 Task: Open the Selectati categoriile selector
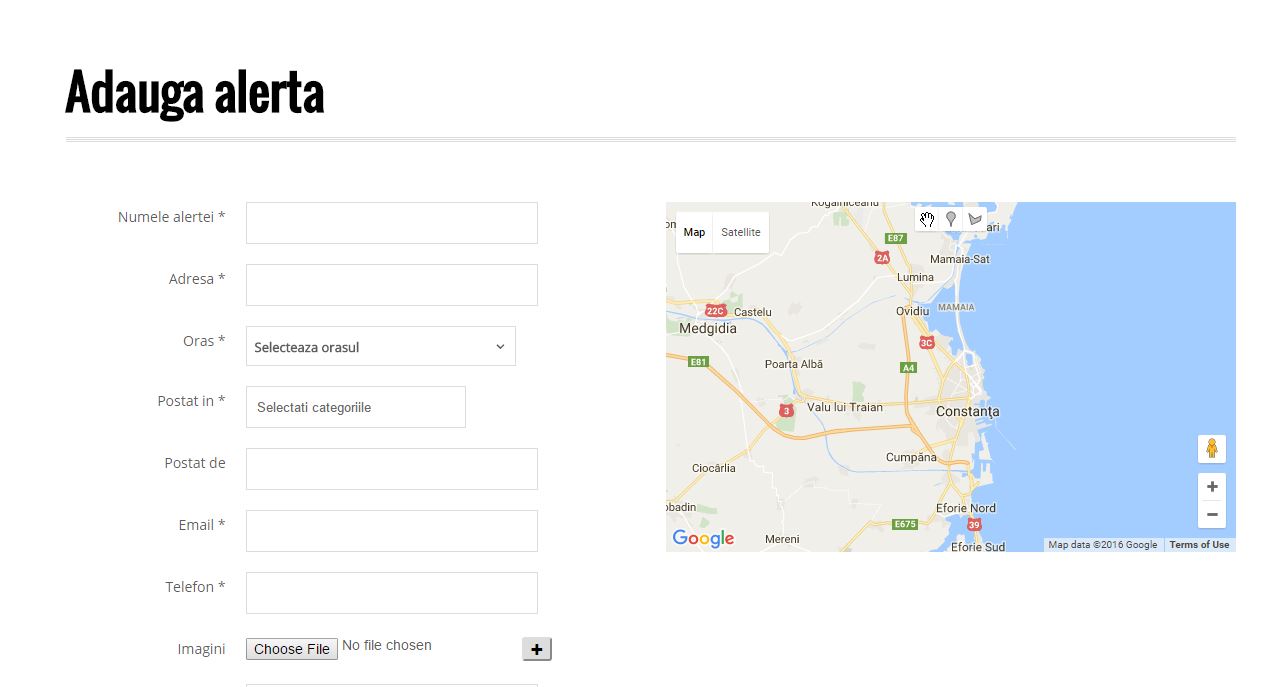coord(356,407)
